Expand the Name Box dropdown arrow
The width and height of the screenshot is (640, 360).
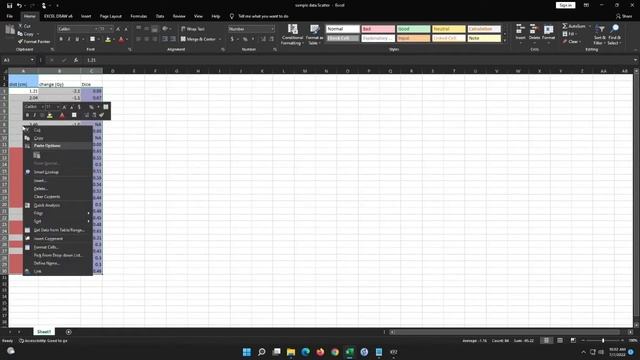[32, 60]
